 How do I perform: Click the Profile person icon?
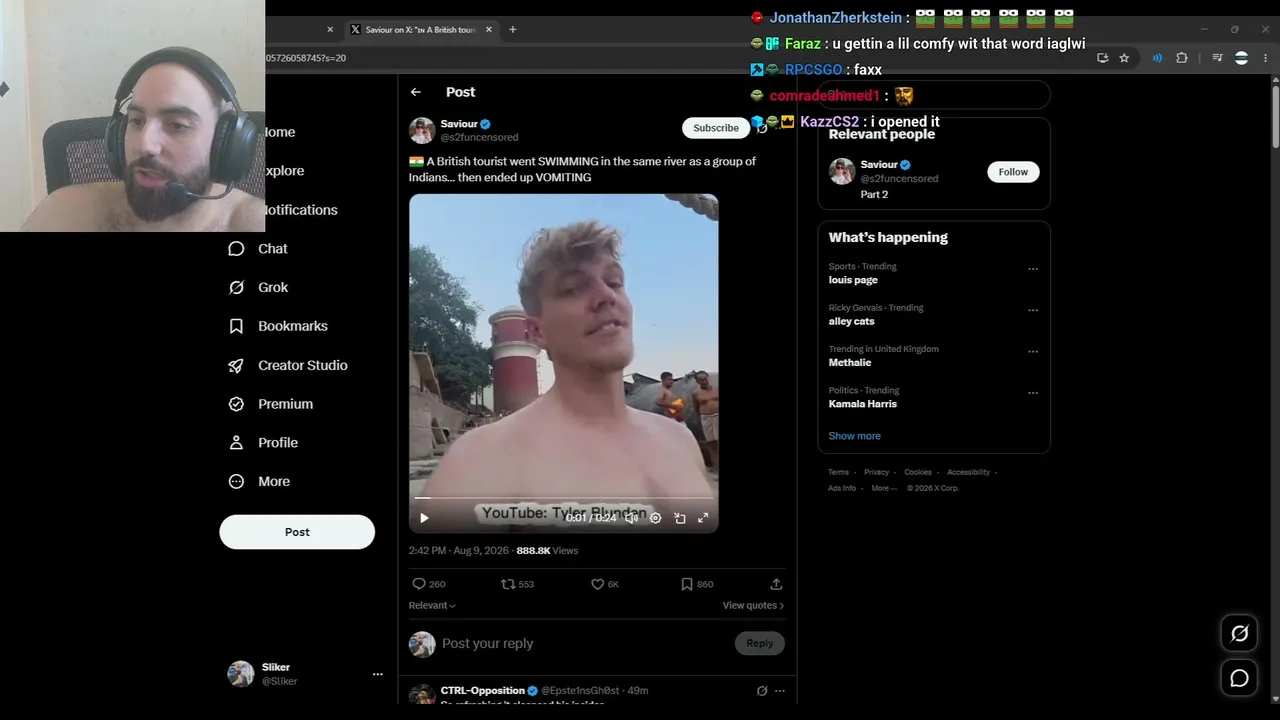coord(236,443)
